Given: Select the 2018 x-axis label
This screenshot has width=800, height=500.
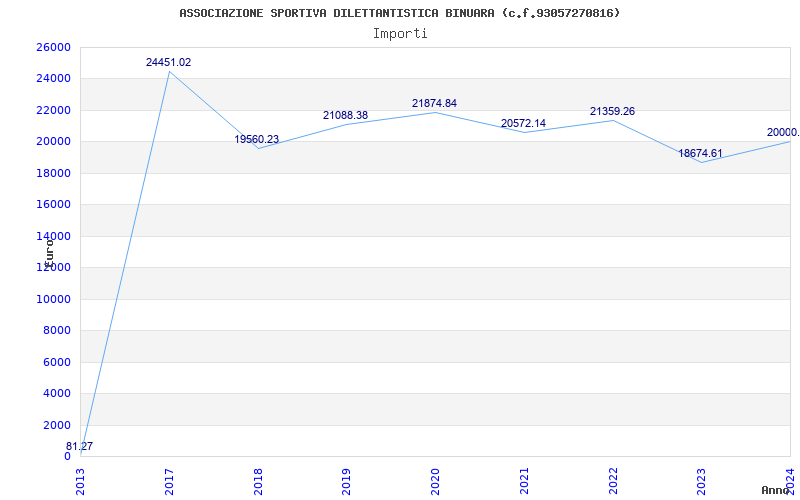Looking at the screenshot, I should [x=258, y=482].
